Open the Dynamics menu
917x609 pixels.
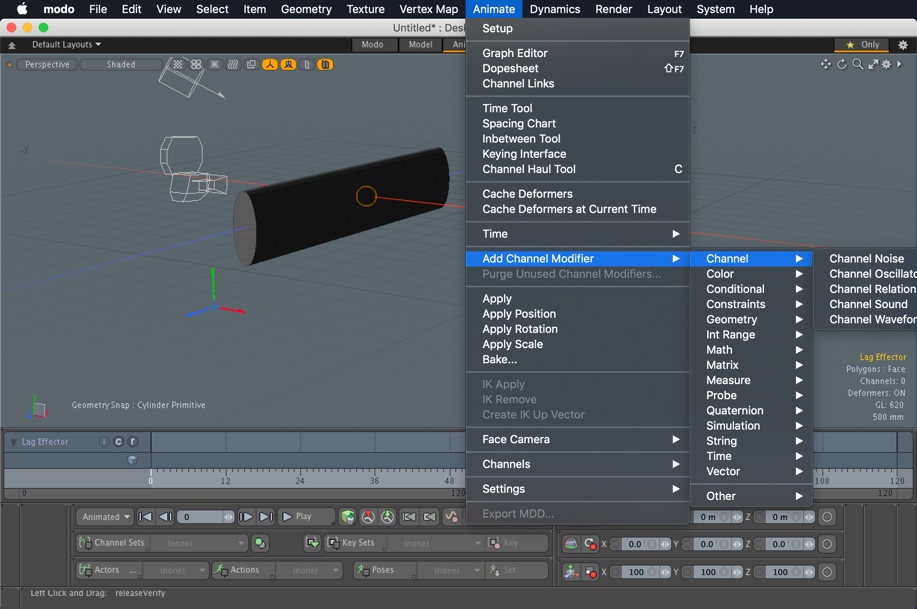point(554,9)
